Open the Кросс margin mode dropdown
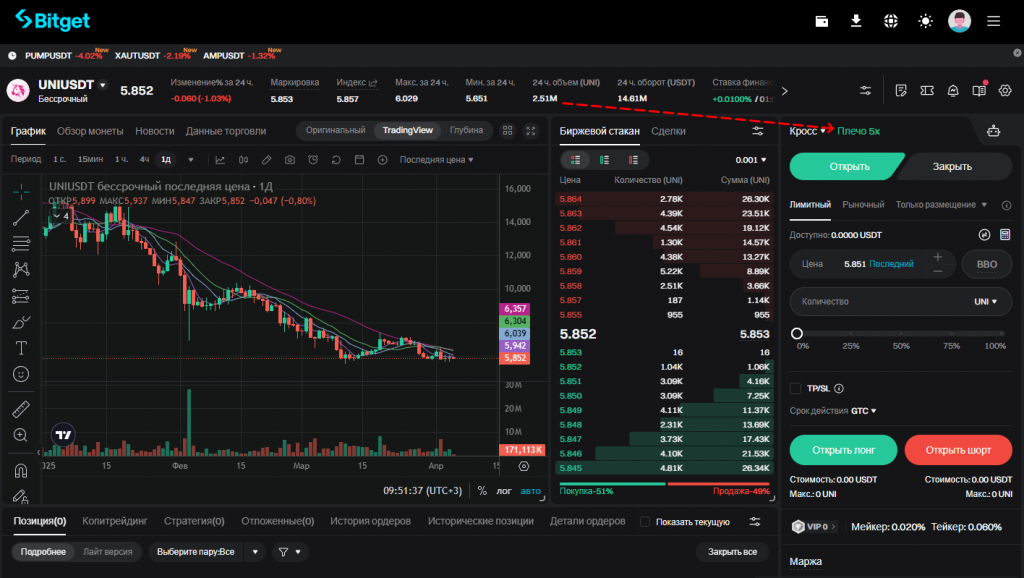Viewport: 1024px width, 578px height. [807, 131]
